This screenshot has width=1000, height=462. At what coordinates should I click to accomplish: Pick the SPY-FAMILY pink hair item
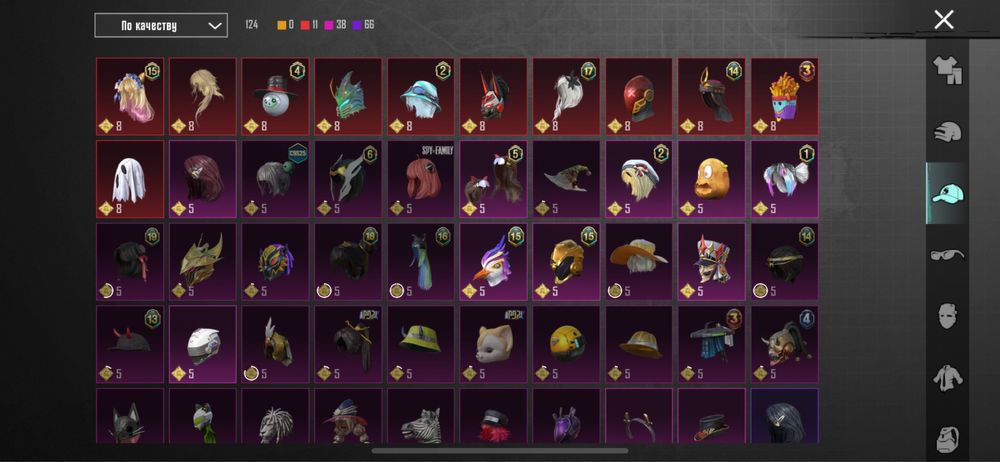(x=420, y=179)
